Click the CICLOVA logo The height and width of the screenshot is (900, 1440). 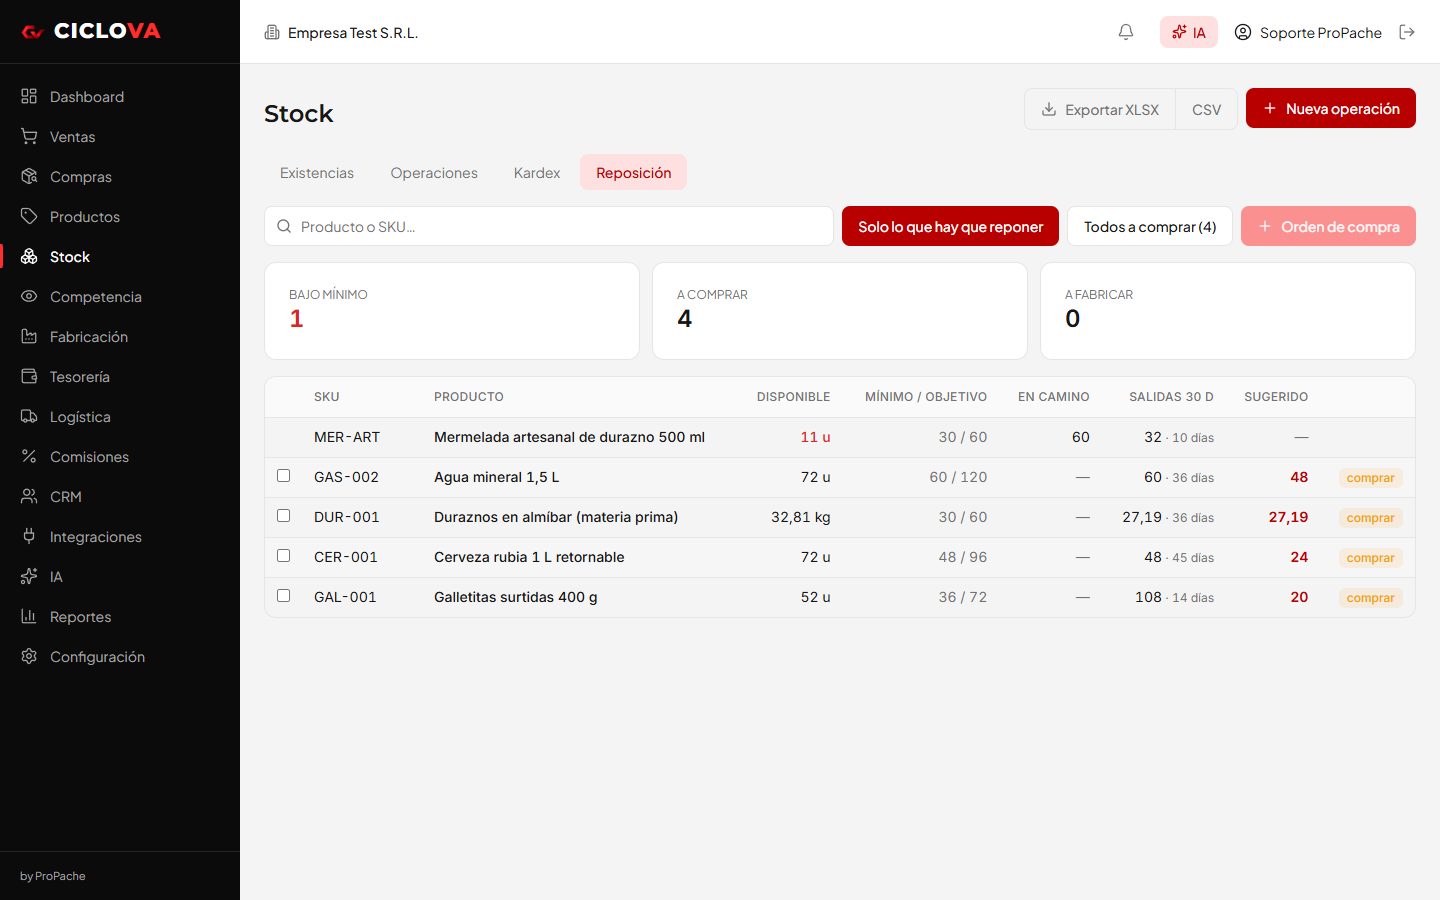click(x=91, y=31)
